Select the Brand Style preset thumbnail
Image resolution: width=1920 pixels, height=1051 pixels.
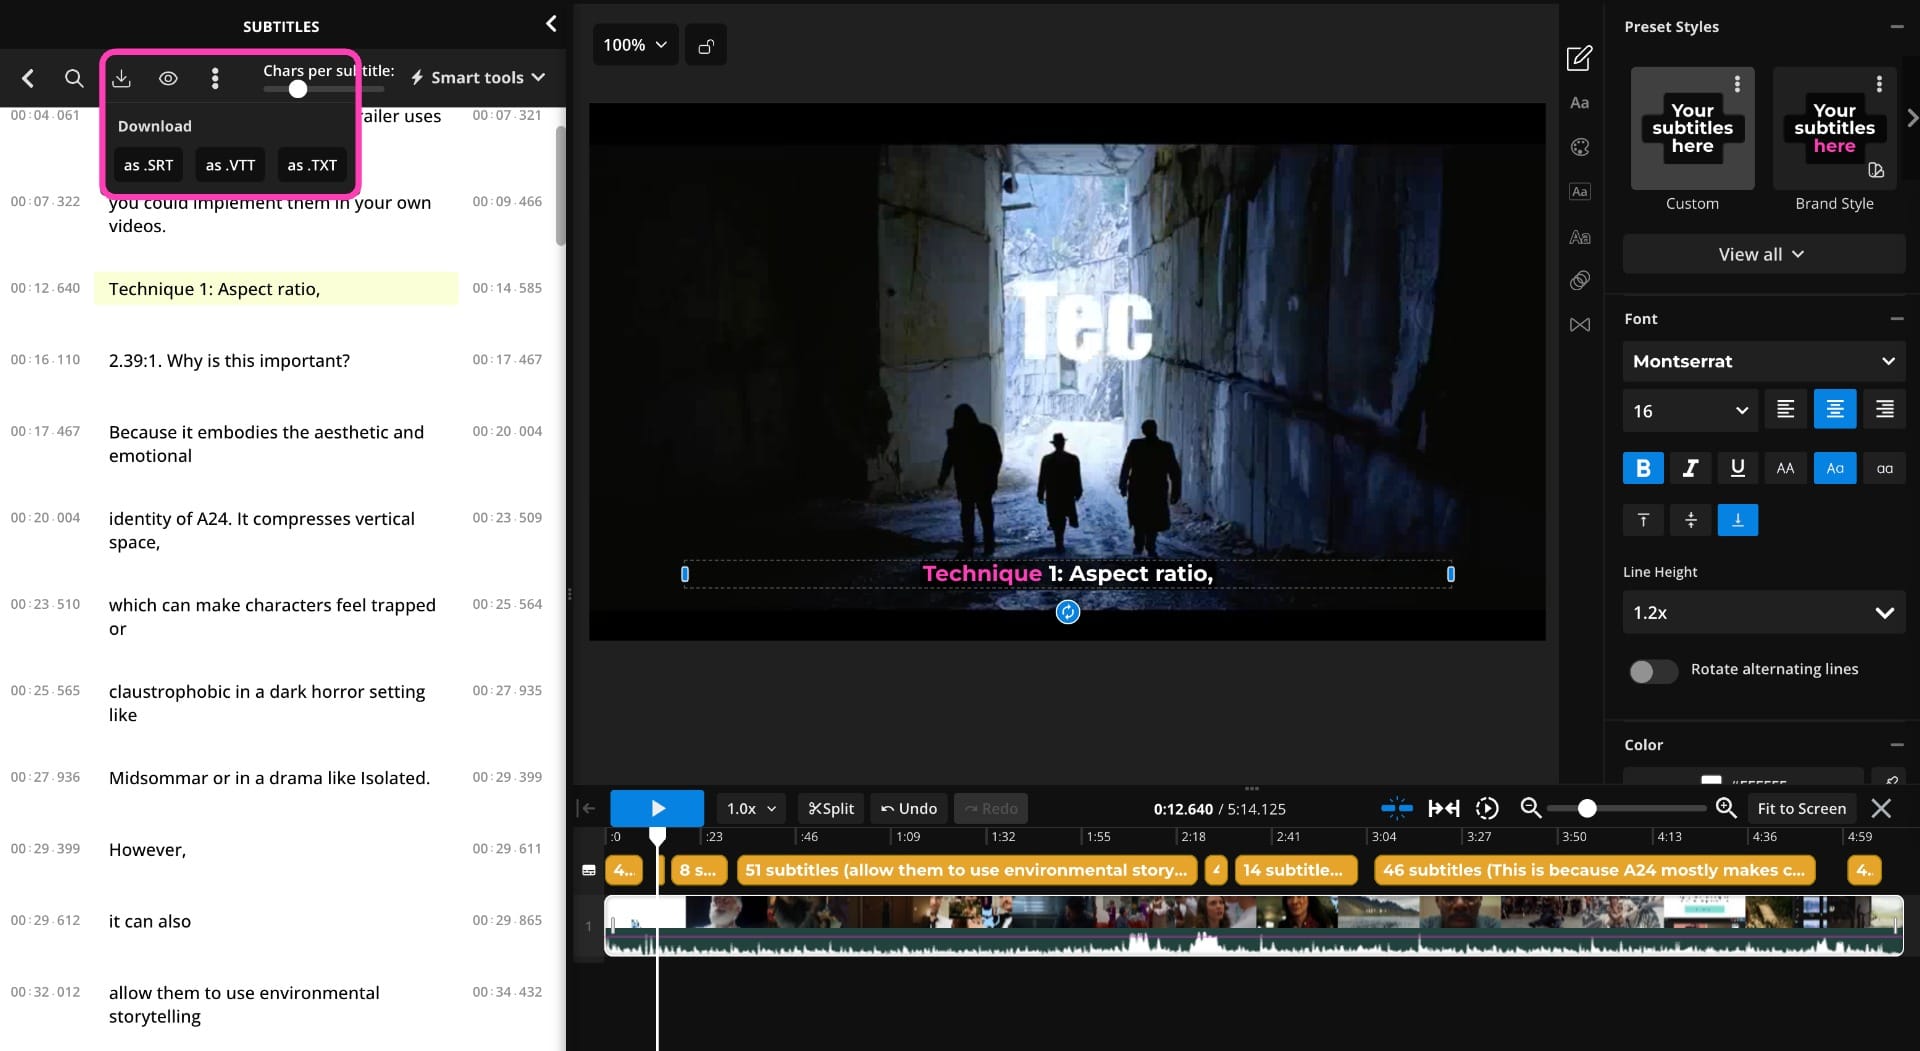click(1834, 128)
